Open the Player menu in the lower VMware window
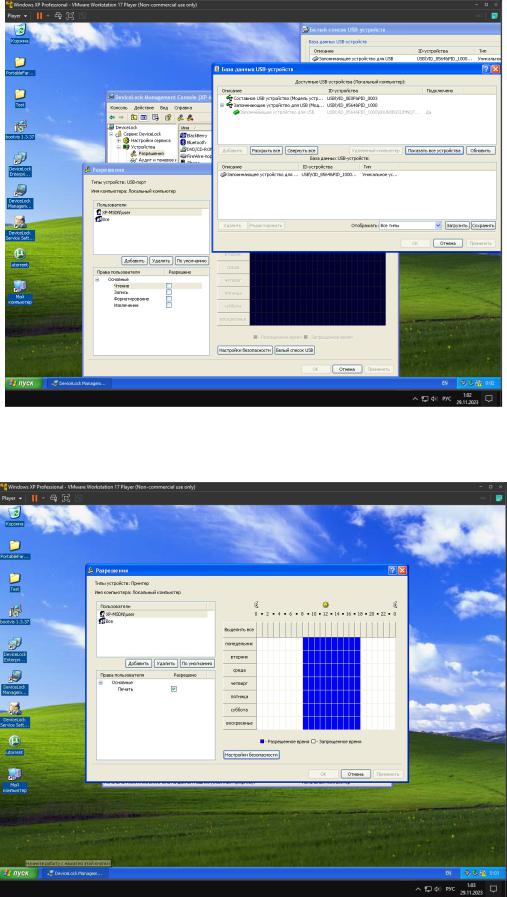 pos(11,498)
